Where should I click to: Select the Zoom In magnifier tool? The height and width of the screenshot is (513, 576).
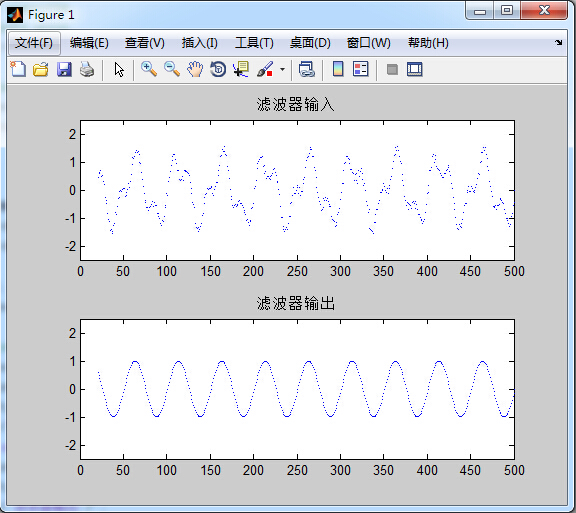(x=149, y=69)
